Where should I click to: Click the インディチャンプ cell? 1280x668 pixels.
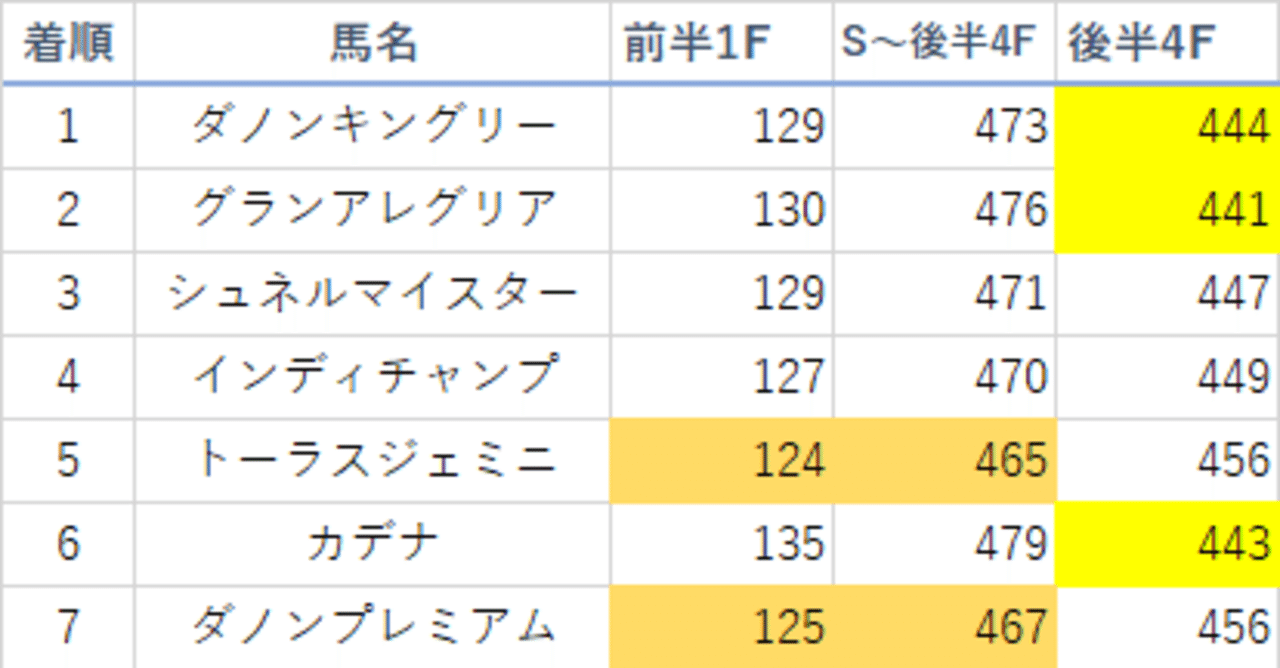coord(372,377)
